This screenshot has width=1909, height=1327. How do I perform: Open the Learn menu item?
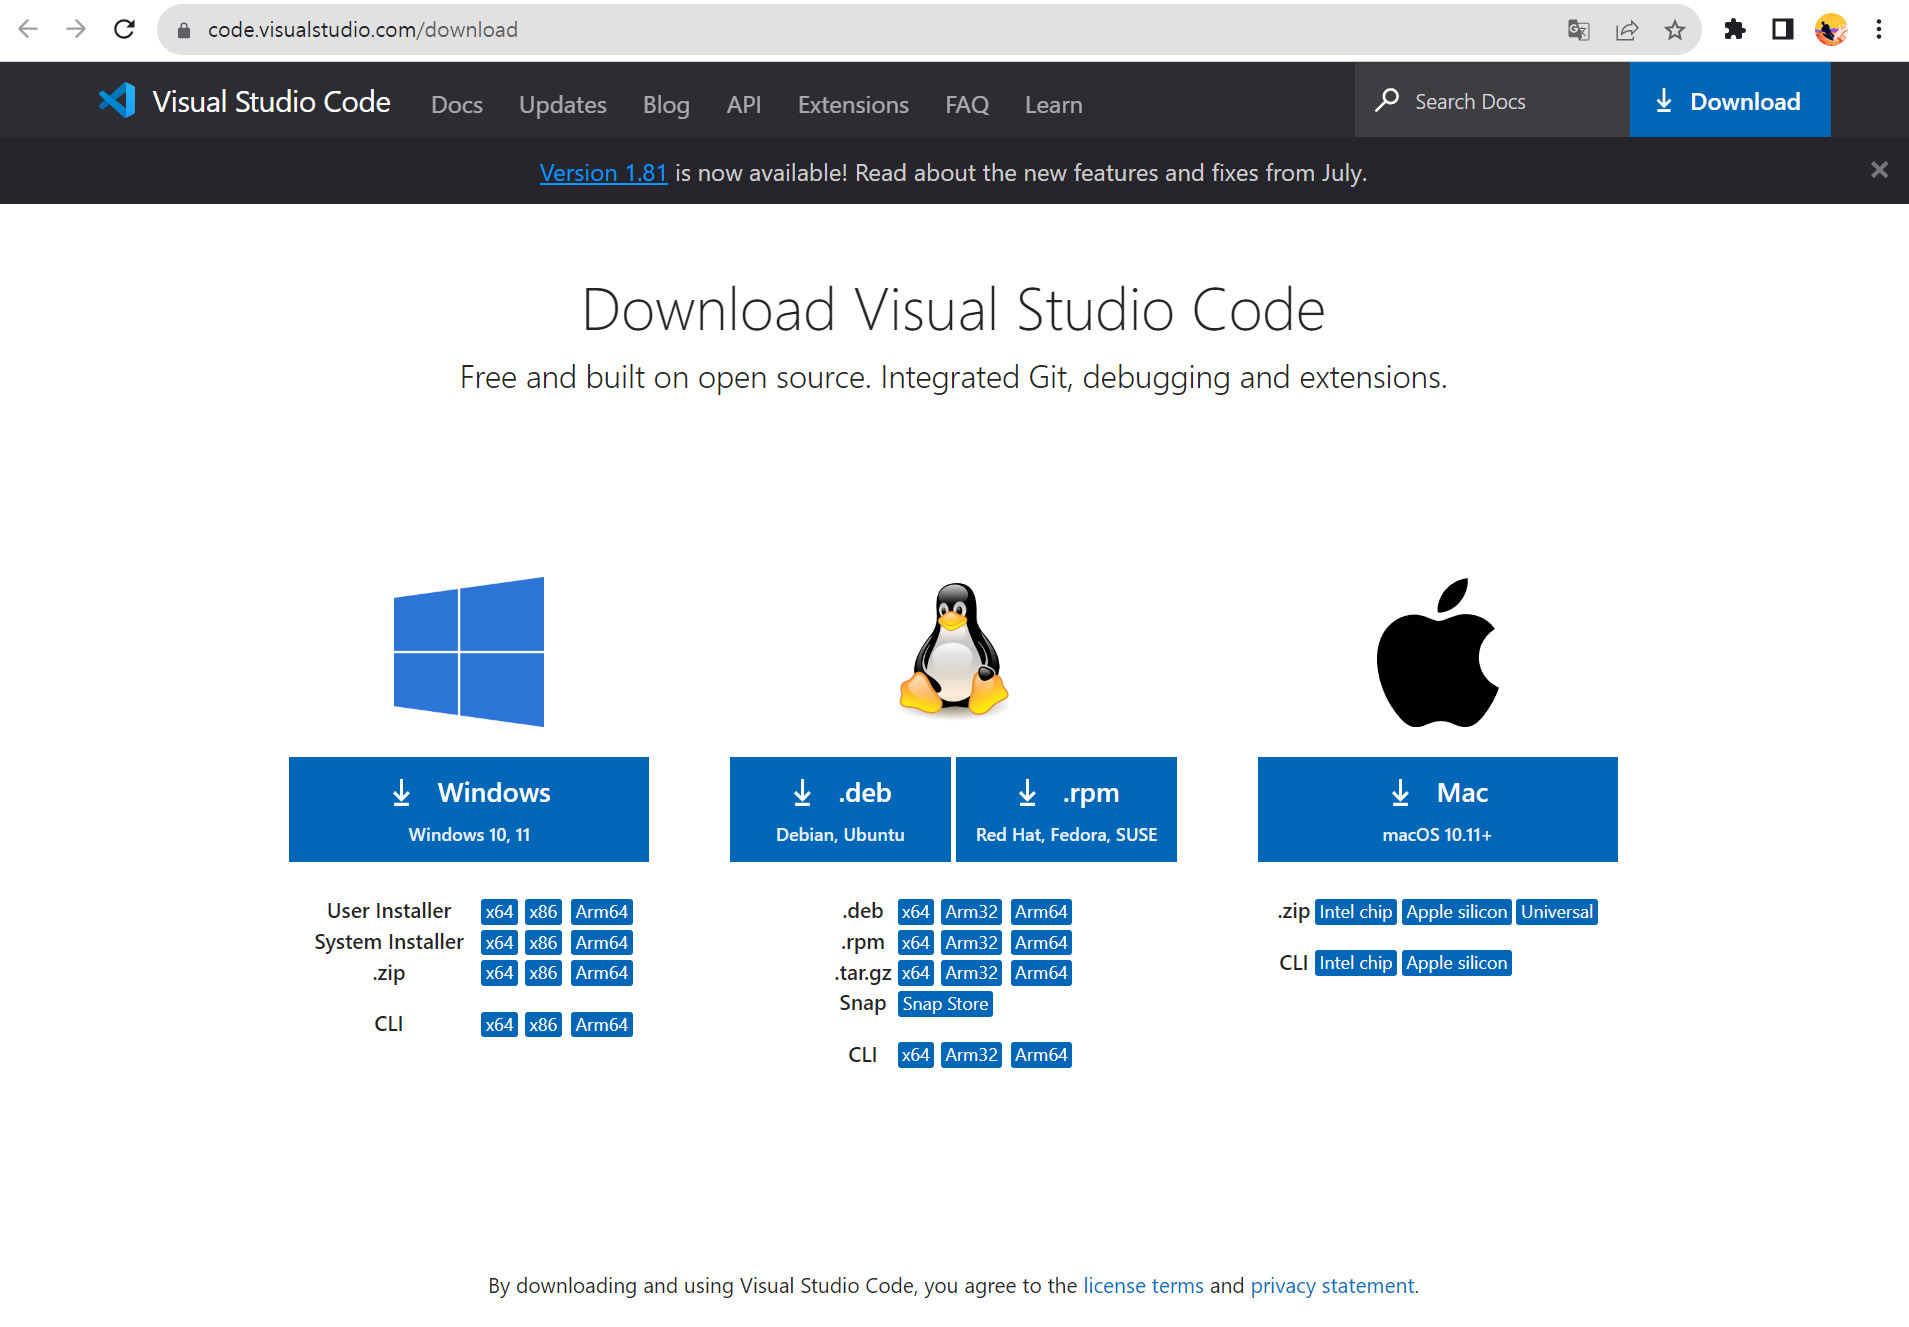(x=1054, y=104)
